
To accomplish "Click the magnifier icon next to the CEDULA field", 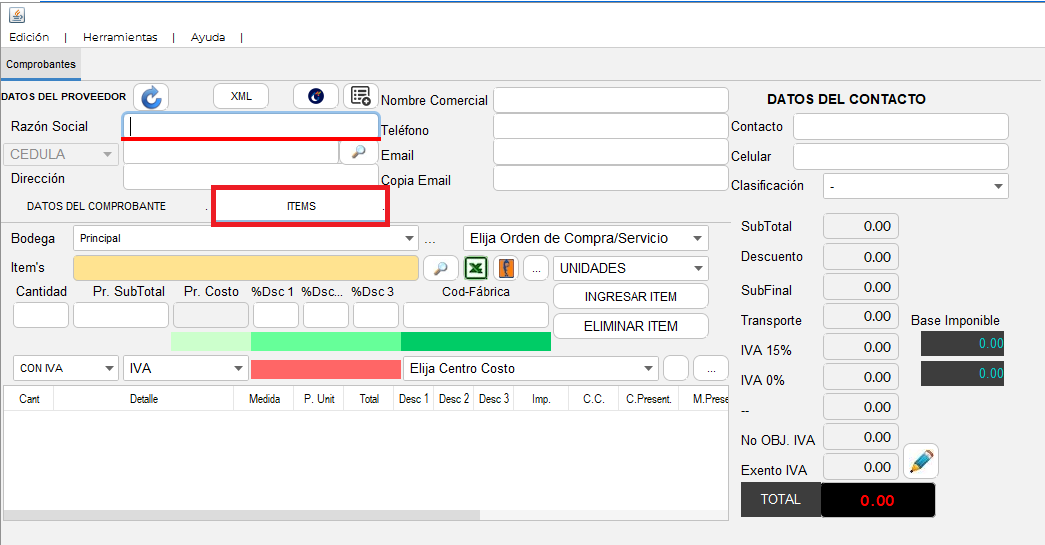I will pyautogui.click(x=359, y=153).
